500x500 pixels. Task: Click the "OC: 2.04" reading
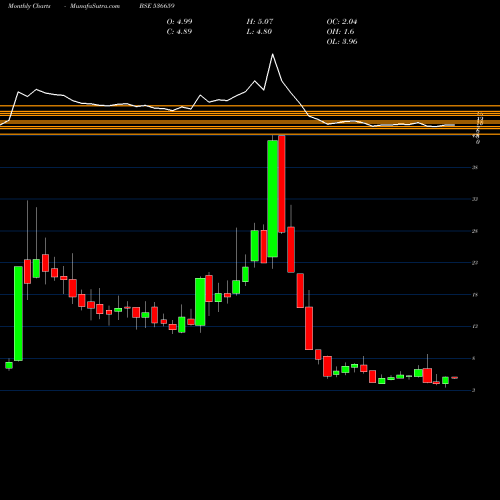[342, 22]
